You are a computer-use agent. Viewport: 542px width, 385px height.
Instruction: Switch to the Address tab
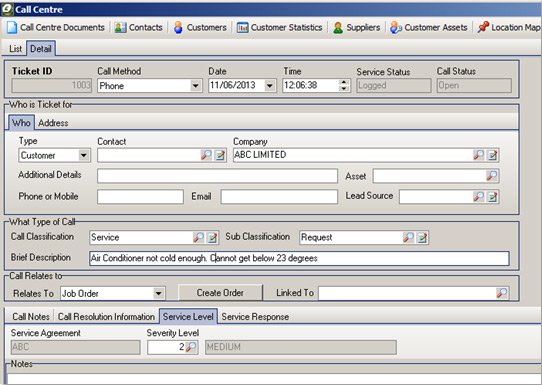point(53,123)
